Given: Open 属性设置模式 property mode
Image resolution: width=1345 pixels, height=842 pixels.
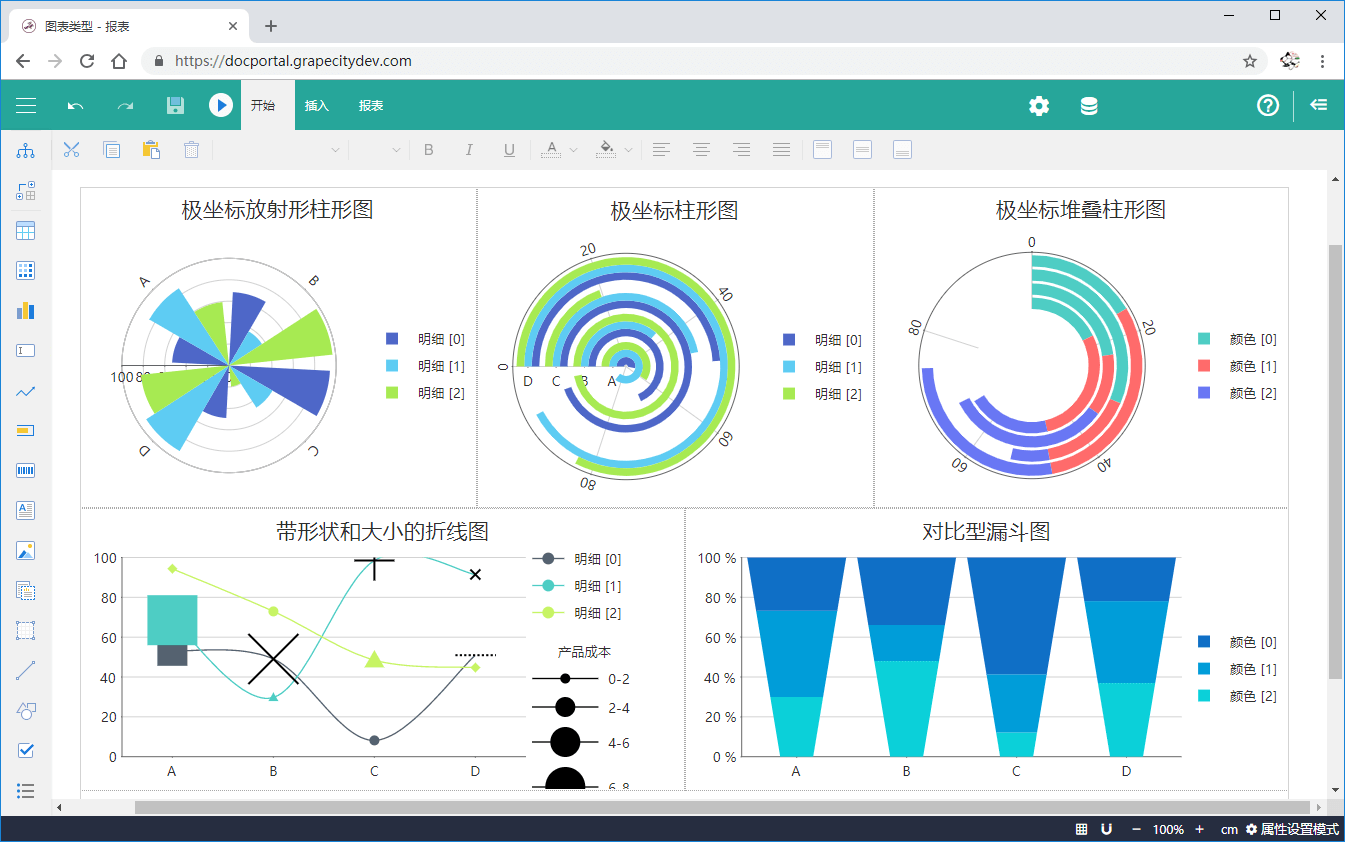Looking at the screenshot, I should pyautogui.click(x=1292, y=829).
